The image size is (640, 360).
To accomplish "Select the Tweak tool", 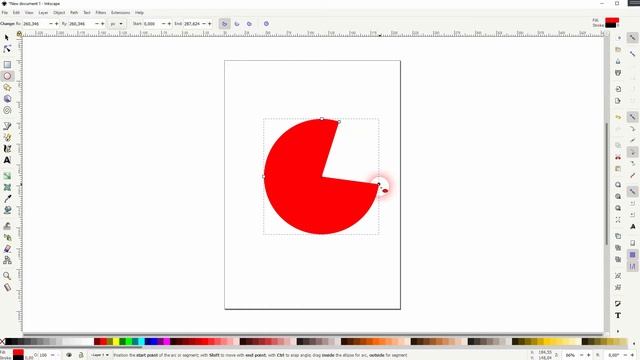I will pos(7,226).
